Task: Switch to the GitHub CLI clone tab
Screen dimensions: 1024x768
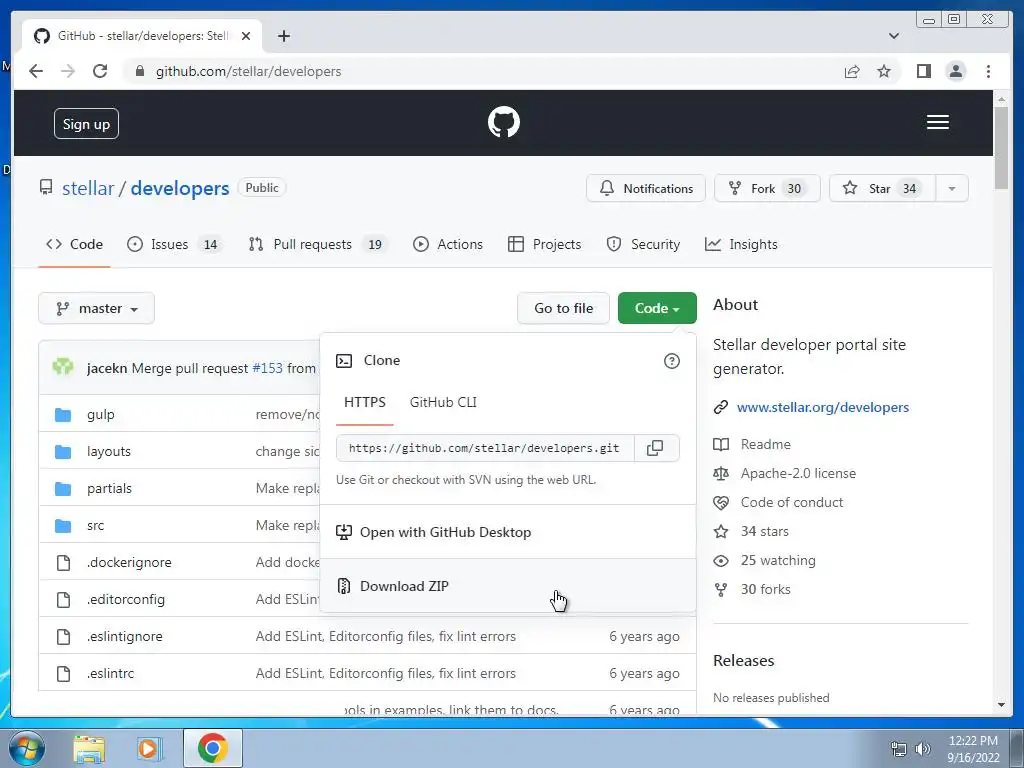Action: click(x=443, y=402)
